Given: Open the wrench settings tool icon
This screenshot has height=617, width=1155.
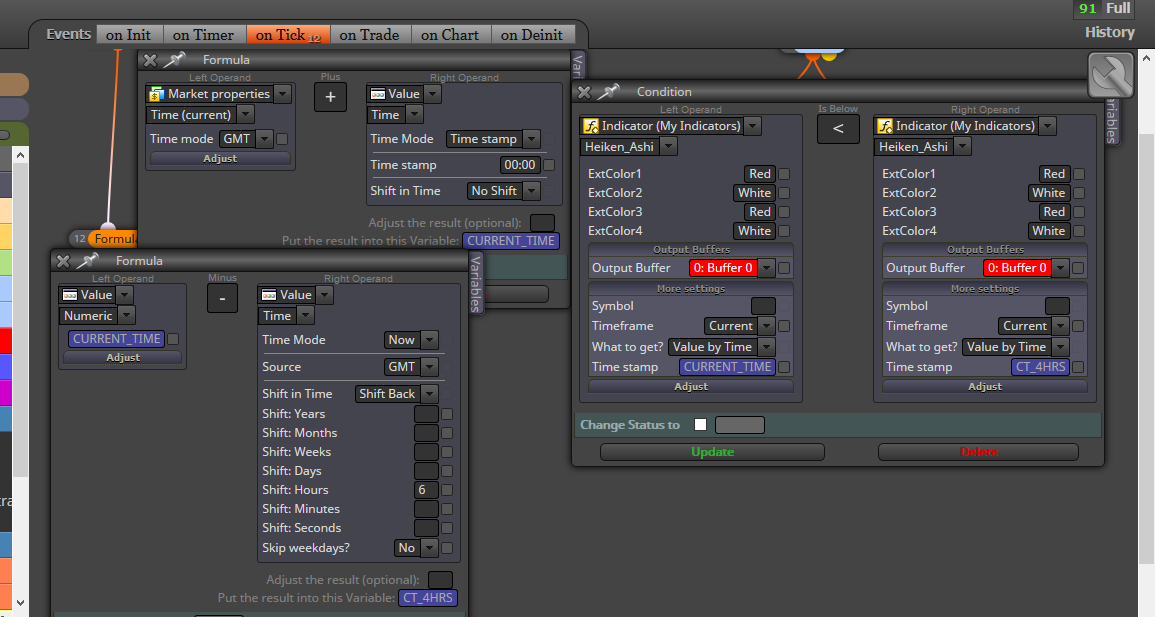Looking at the screenshot, I should [1110, 75].
